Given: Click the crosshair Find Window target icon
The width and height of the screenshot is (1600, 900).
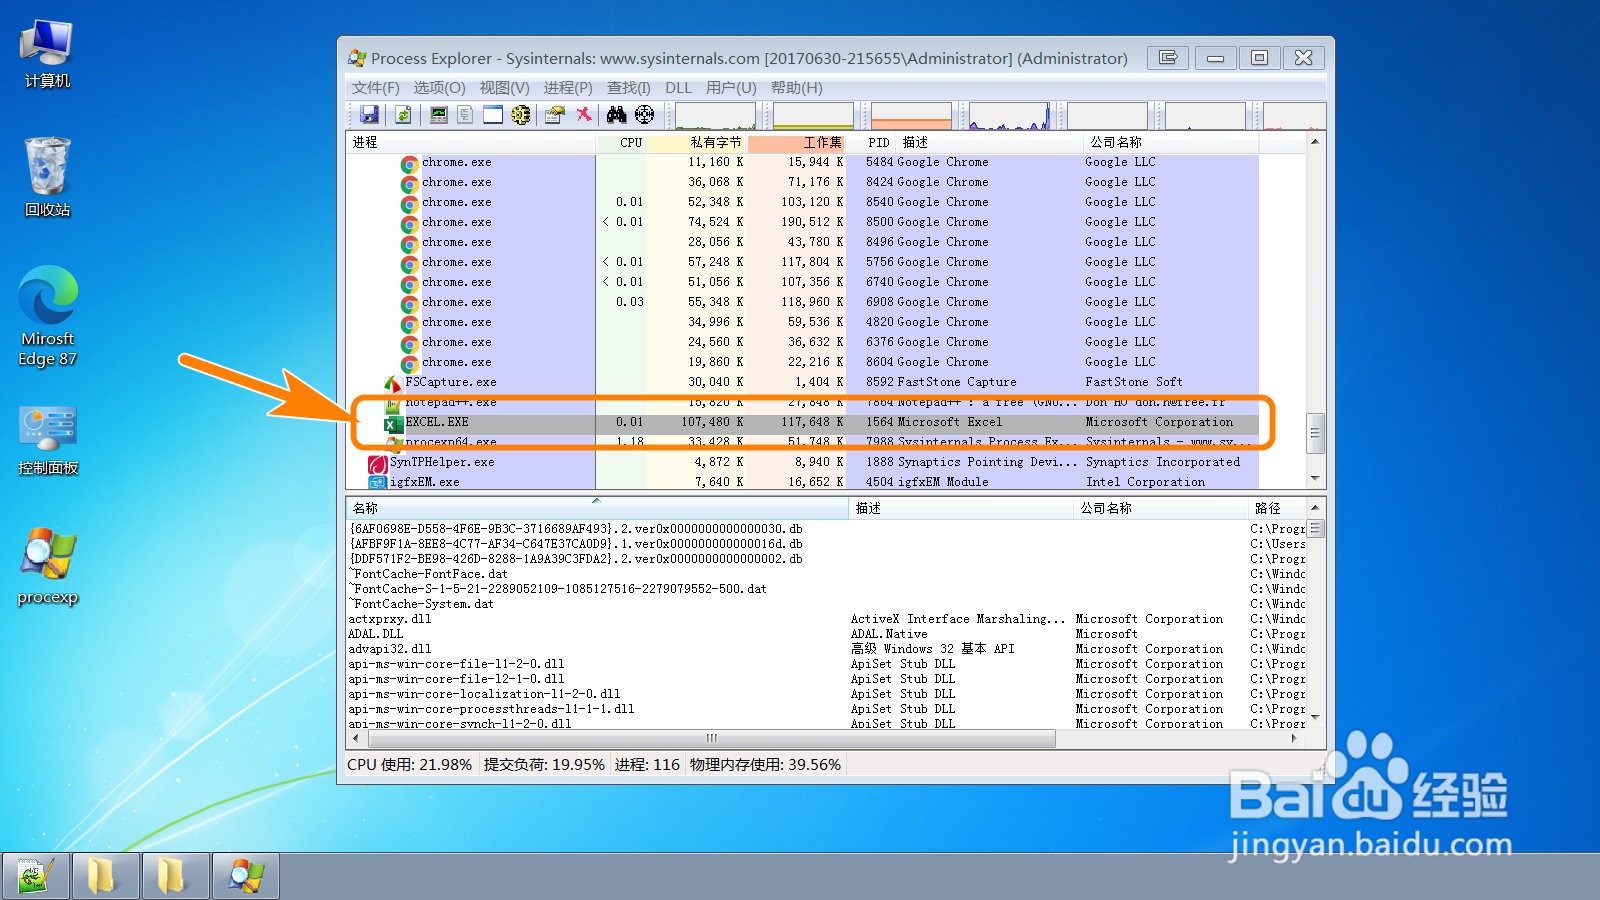Looking at the screenshot, I should (645, 115).
